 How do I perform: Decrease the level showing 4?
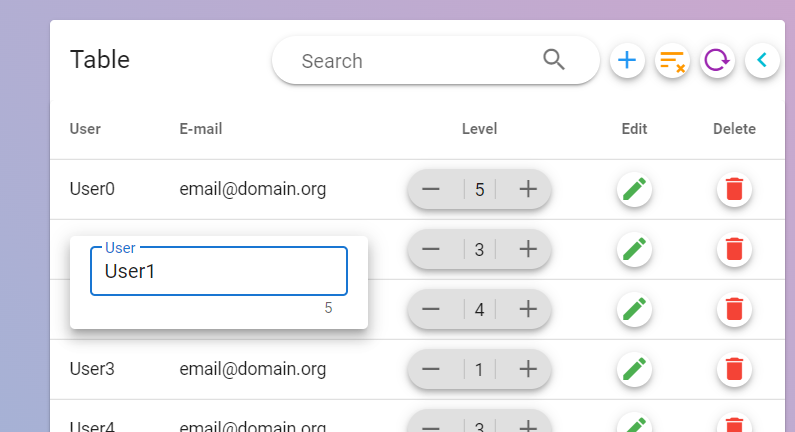coord(431,309)
